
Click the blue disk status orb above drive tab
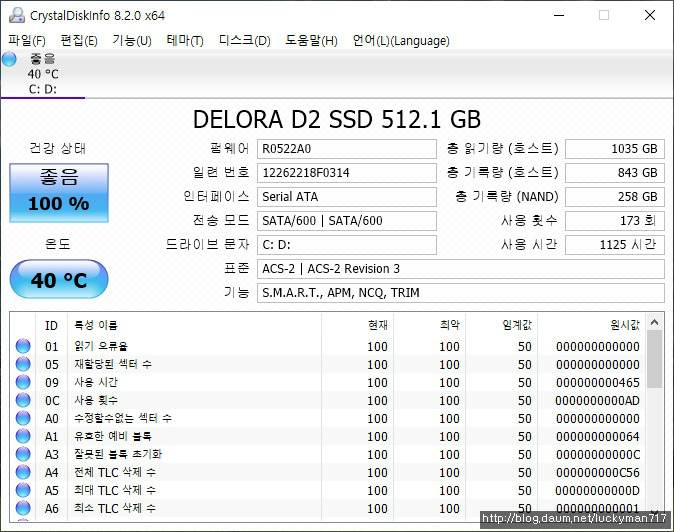tap(9, 59)
